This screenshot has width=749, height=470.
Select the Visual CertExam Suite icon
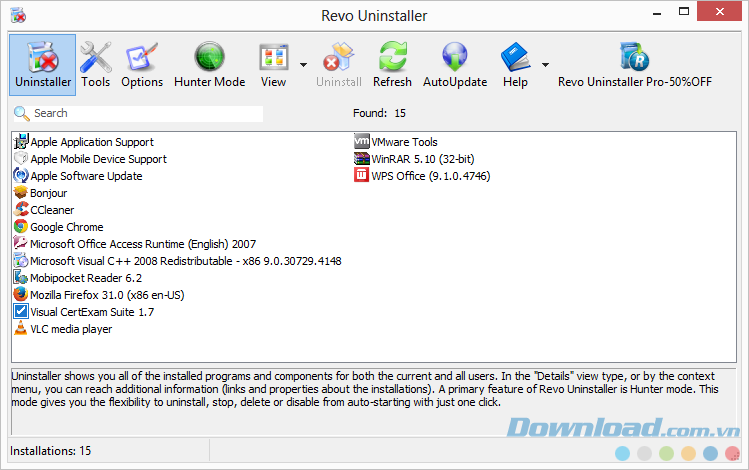point(21,311)
